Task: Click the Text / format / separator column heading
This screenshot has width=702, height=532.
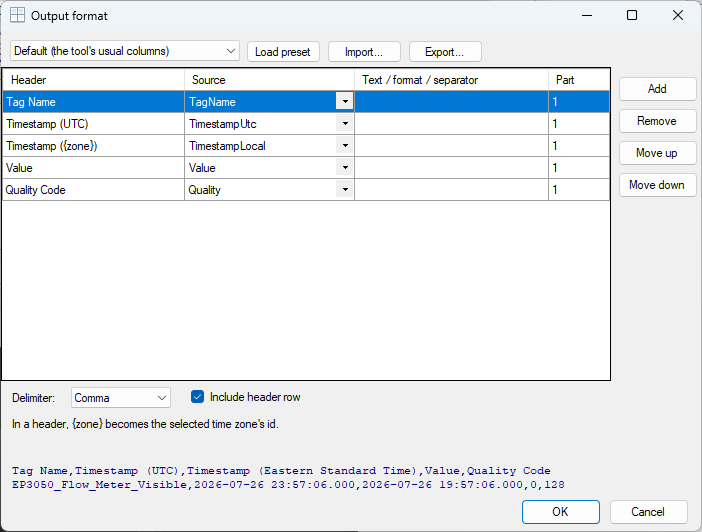Action: [x=451, y=80]
